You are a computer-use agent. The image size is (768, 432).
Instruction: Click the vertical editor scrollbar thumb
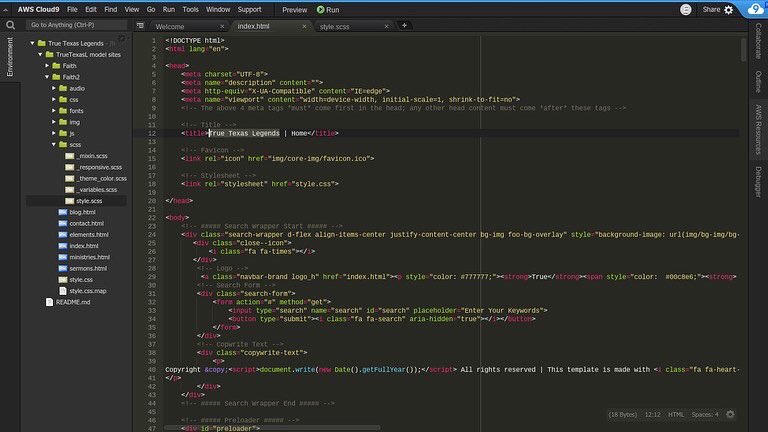click(743, 48)
